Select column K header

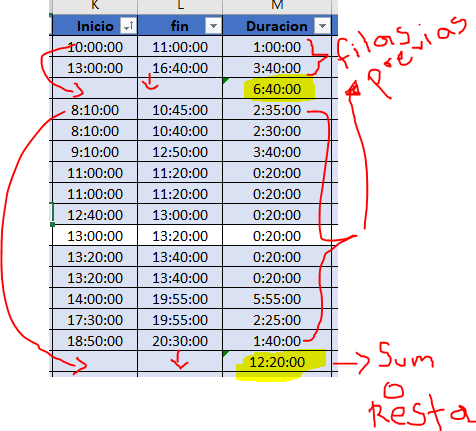[x=95, y=5]
